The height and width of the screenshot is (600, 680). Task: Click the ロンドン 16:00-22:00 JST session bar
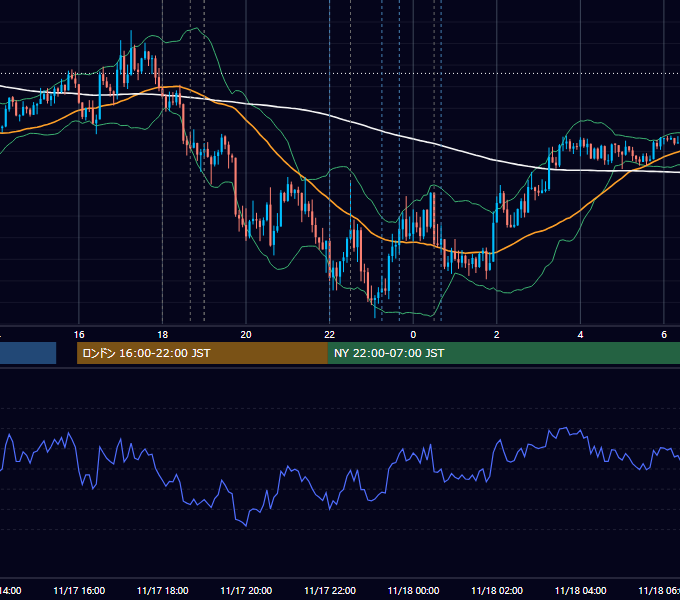pyautogui.click(x=202, y=353)
